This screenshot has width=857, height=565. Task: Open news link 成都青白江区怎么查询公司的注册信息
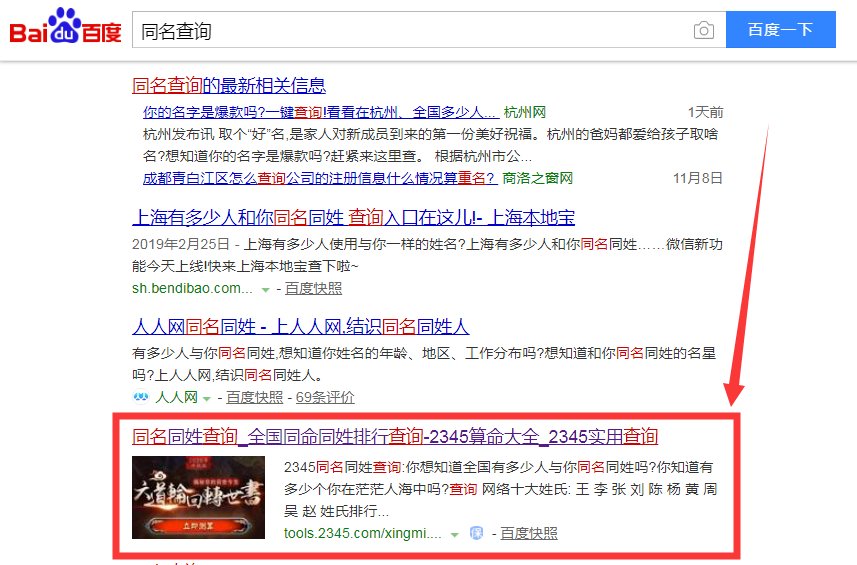(320, 178)
